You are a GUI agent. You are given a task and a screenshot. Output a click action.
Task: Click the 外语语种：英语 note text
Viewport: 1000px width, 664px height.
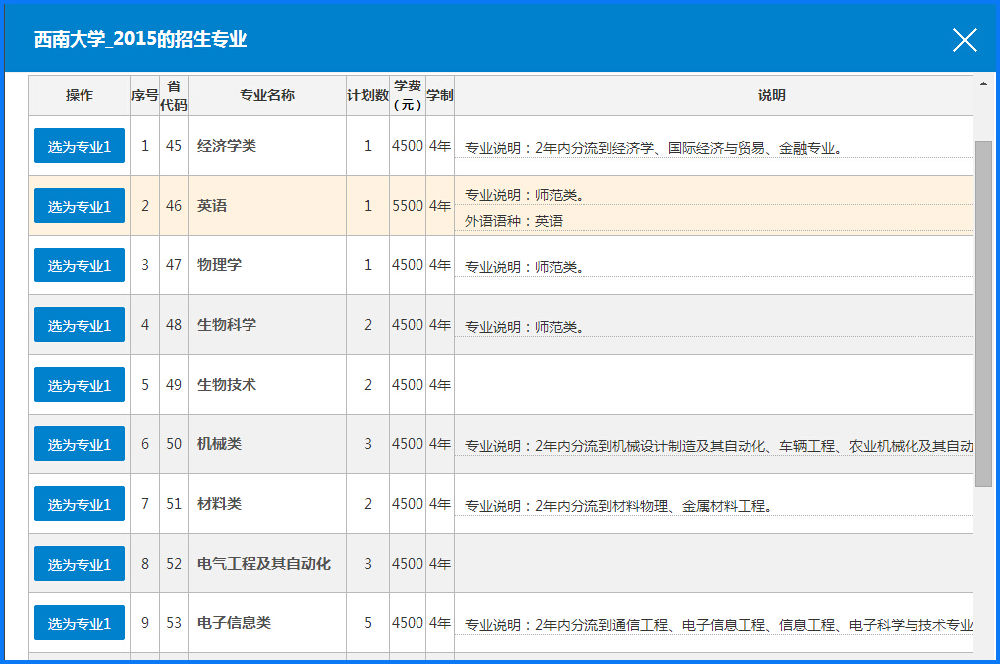514,221
